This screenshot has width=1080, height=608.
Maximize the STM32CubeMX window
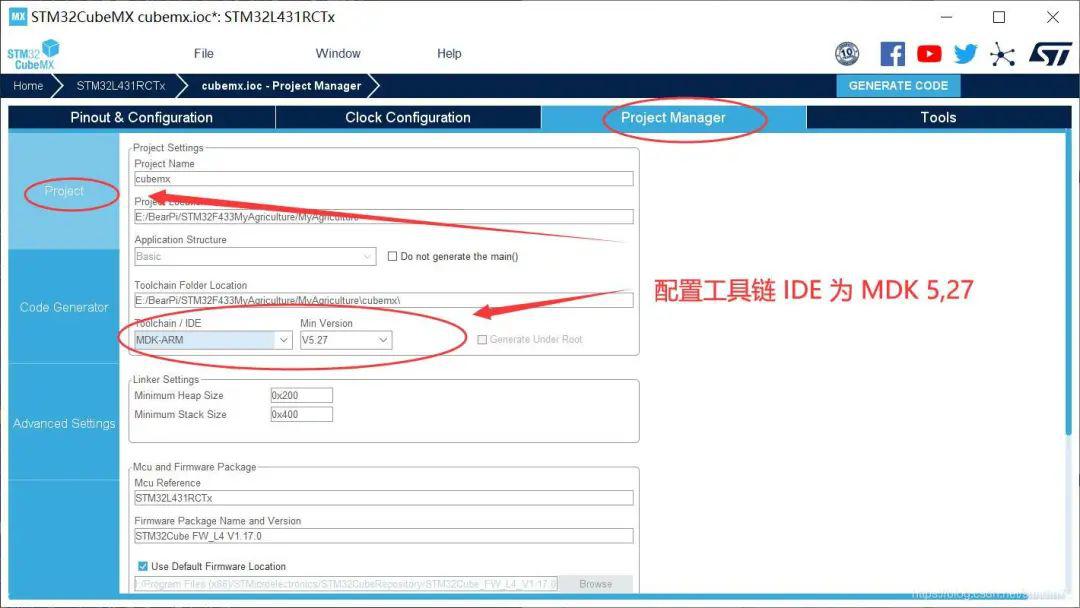(x=999, y=17)
